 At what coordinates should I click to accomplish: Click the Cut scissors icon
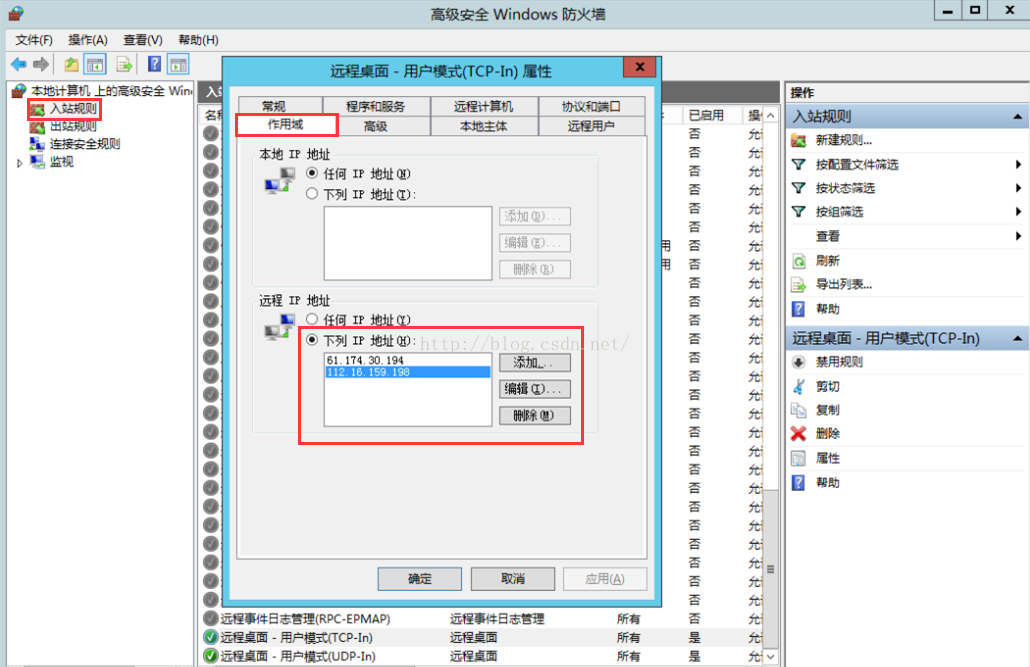point(799,386)
